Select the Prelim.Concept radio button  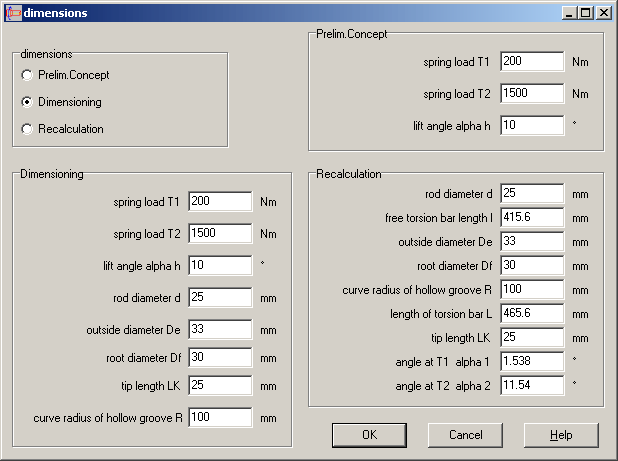[x=27, y=75]
